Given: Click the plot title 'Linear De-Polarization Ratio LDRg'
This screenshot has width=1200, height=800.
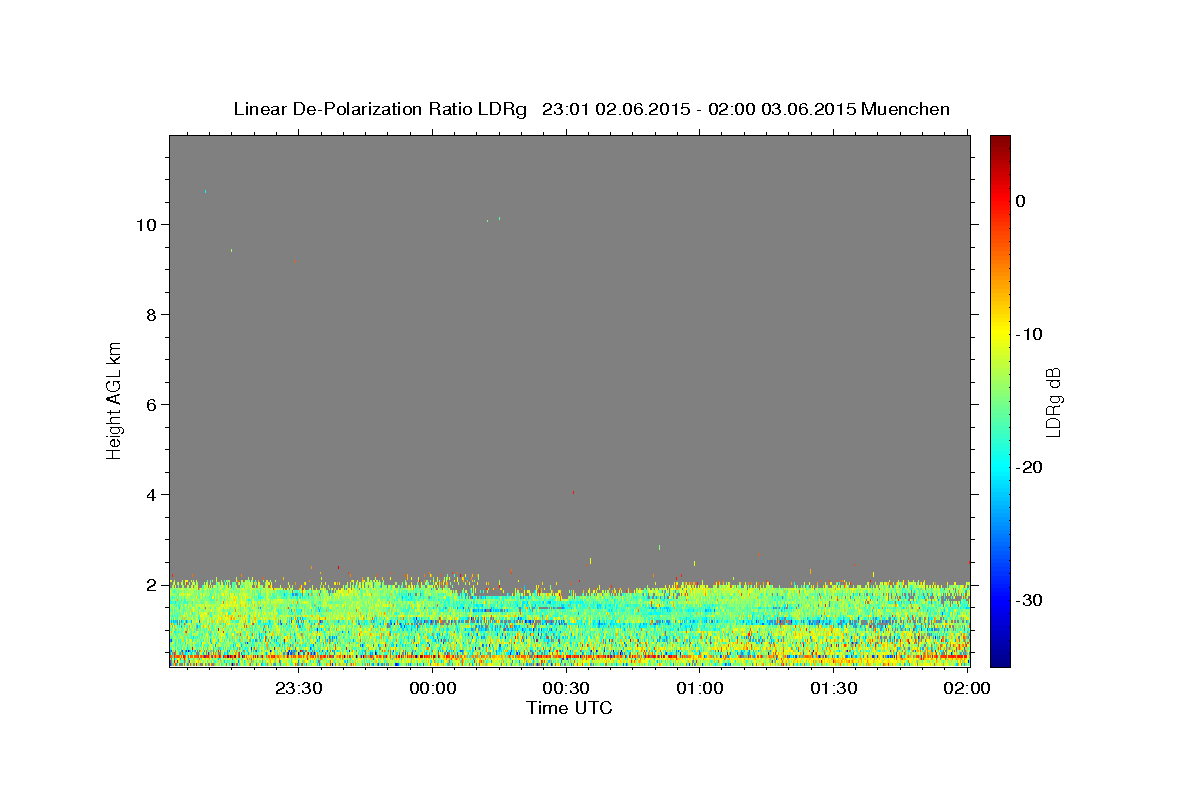Looking at the screenshot, I should 380,109.
